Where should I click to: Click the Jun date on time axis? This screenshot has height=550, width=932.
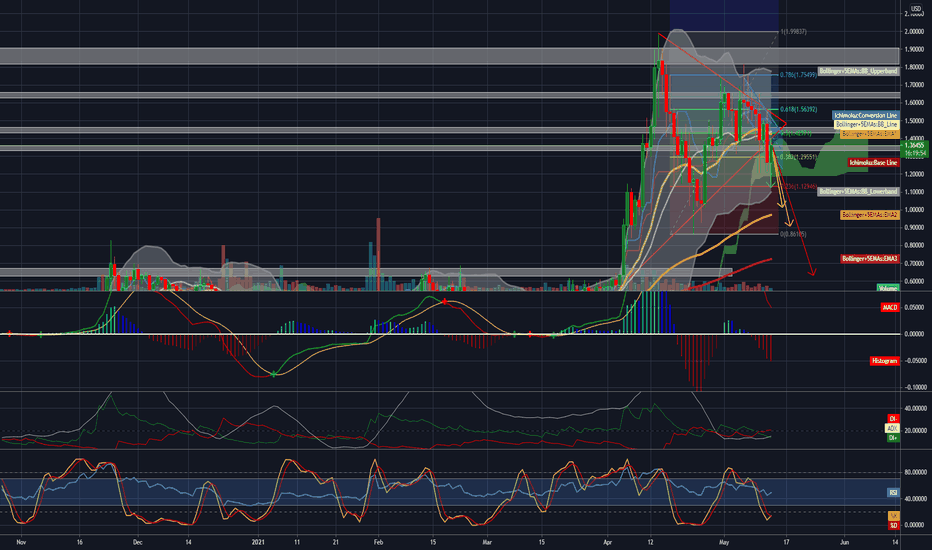pyautogui.click(x=844, y=542)
